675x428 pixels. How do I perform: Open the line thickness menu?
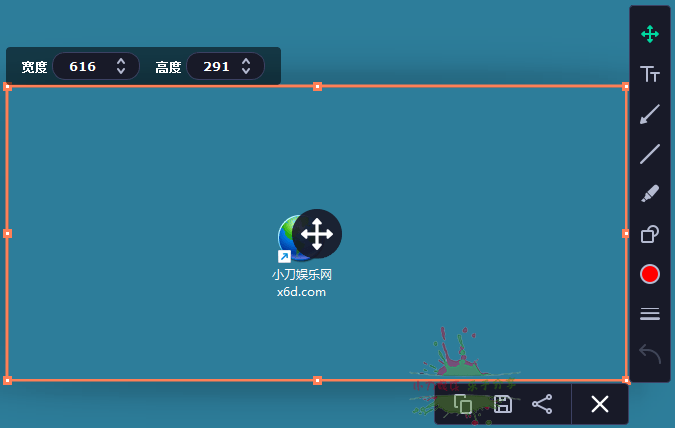click(x=649, y=314)
